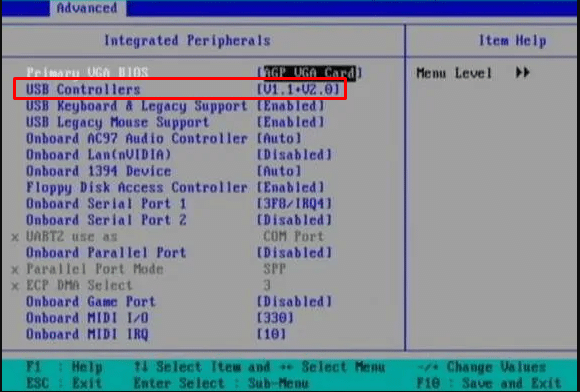Click the Change Values hint

[x=482, y=367]
